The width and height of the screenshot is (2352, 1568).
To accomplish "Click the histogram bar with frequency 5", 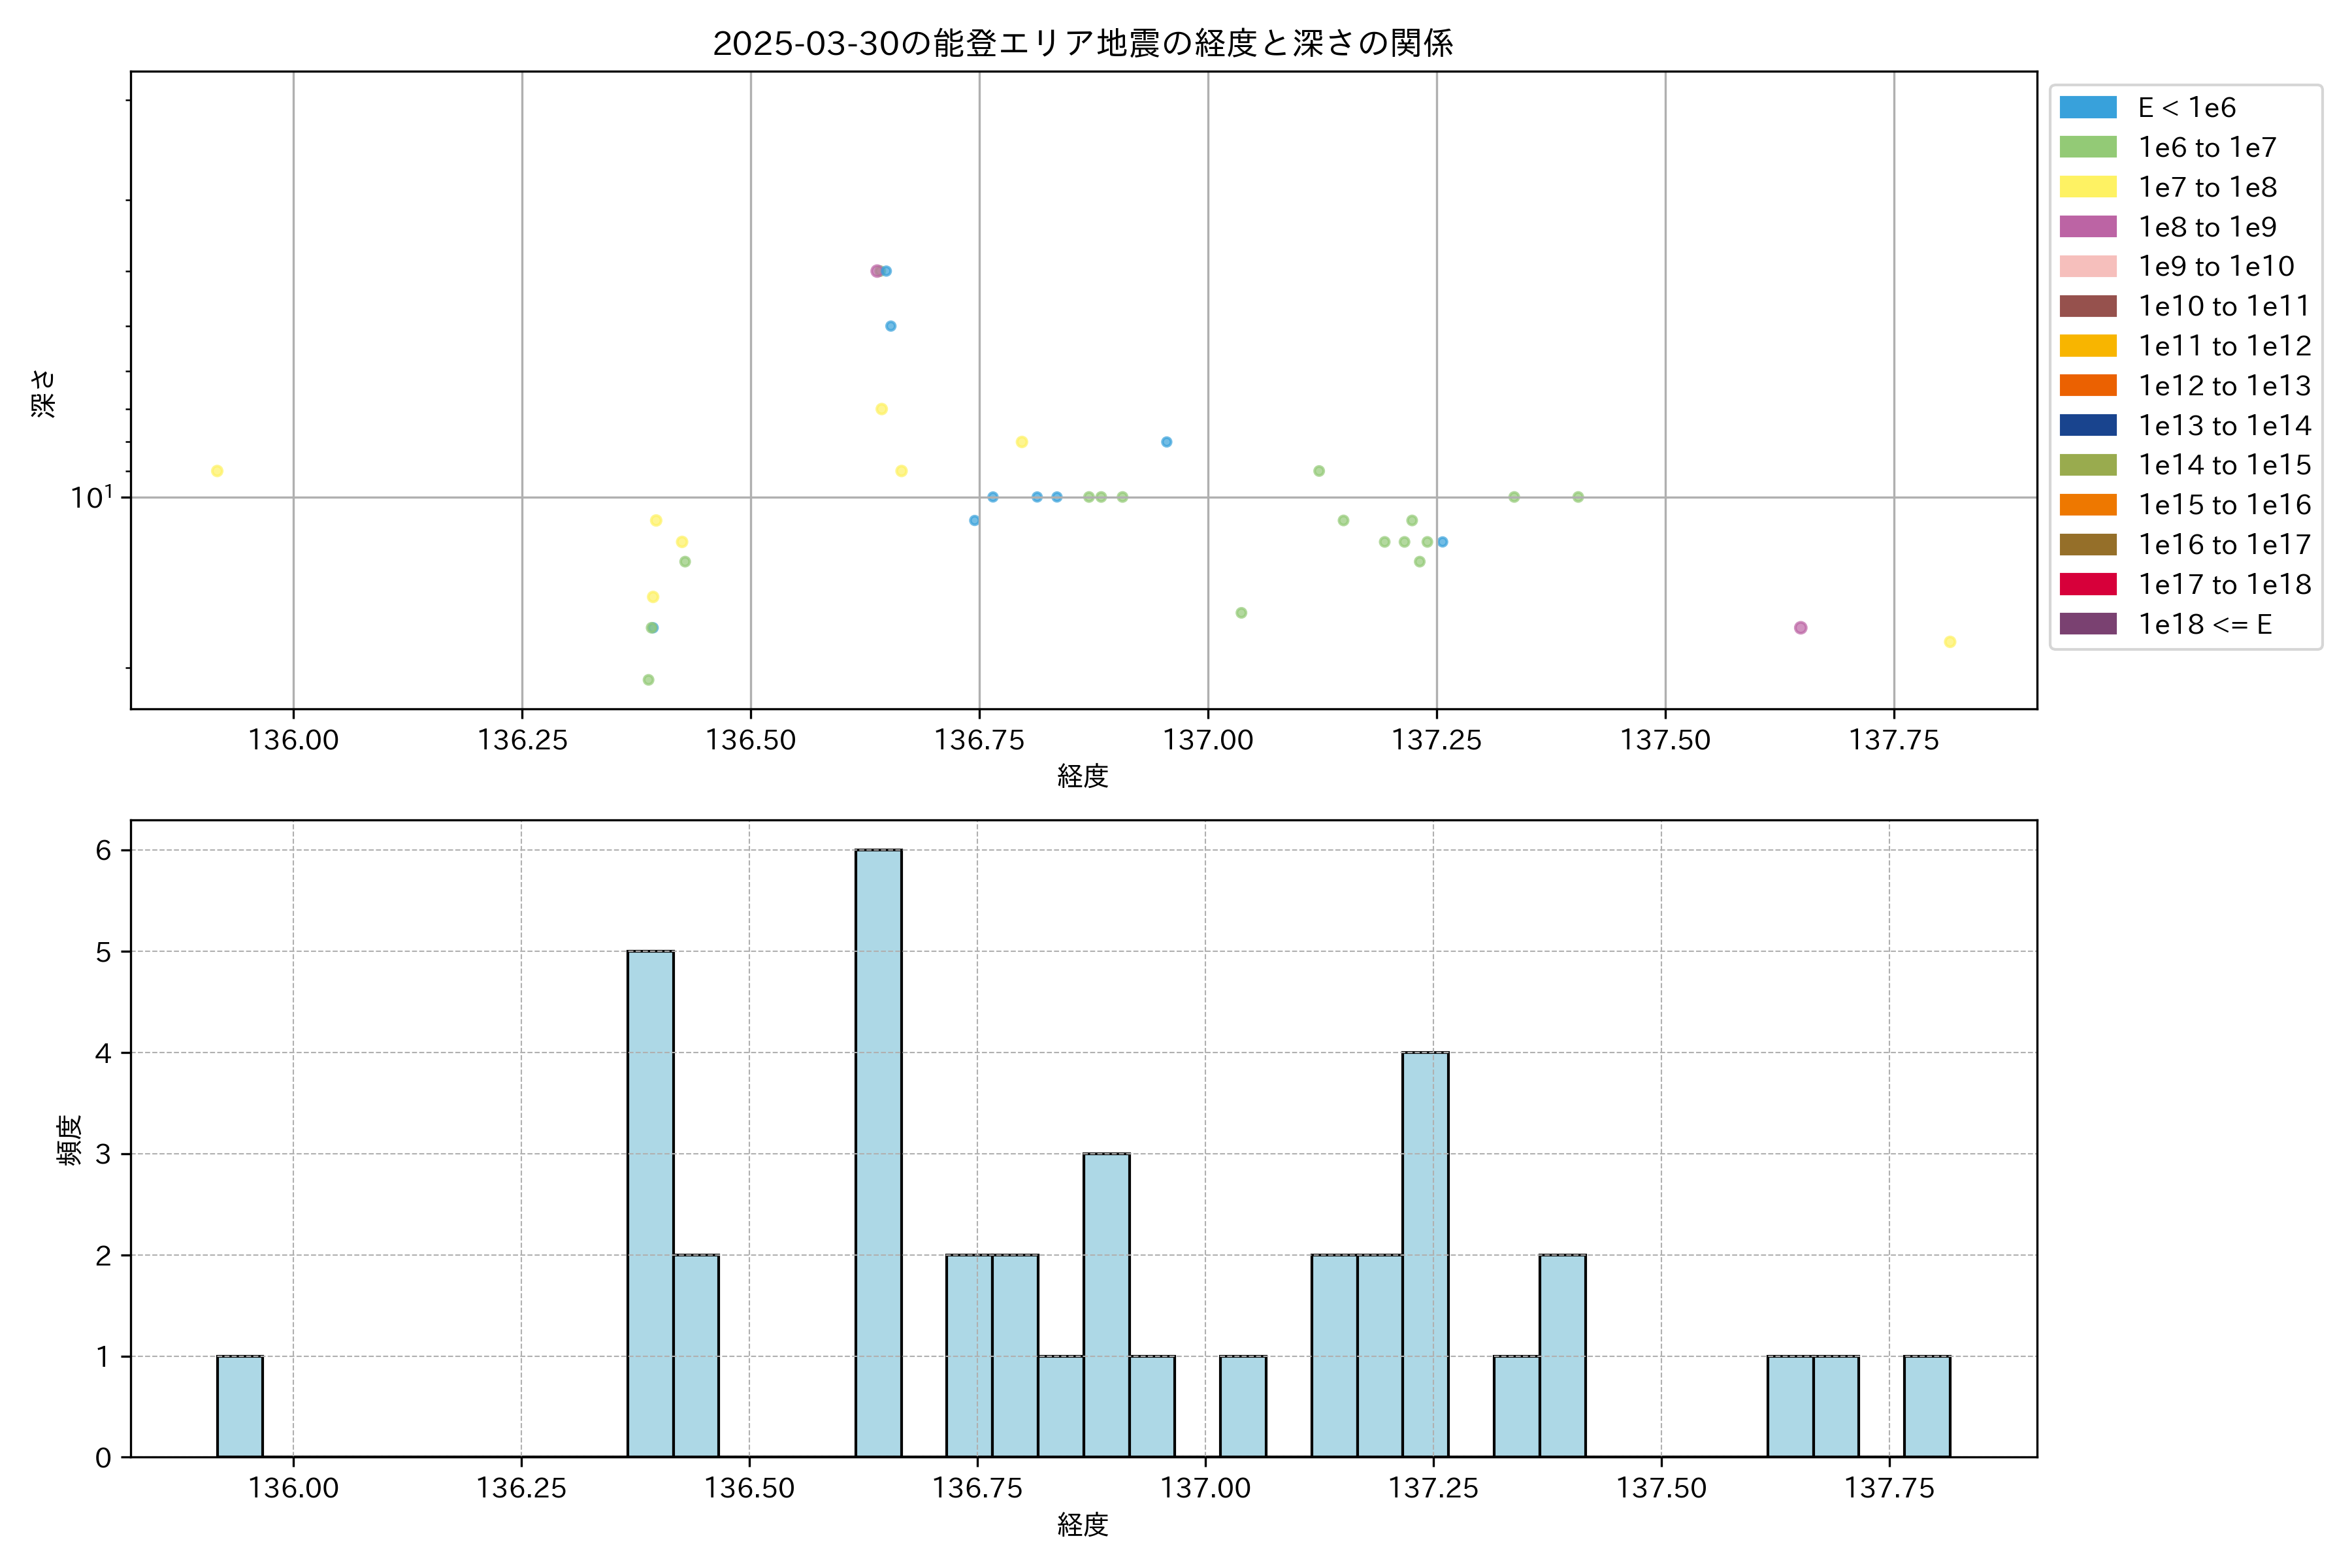I will (650, 1204).
